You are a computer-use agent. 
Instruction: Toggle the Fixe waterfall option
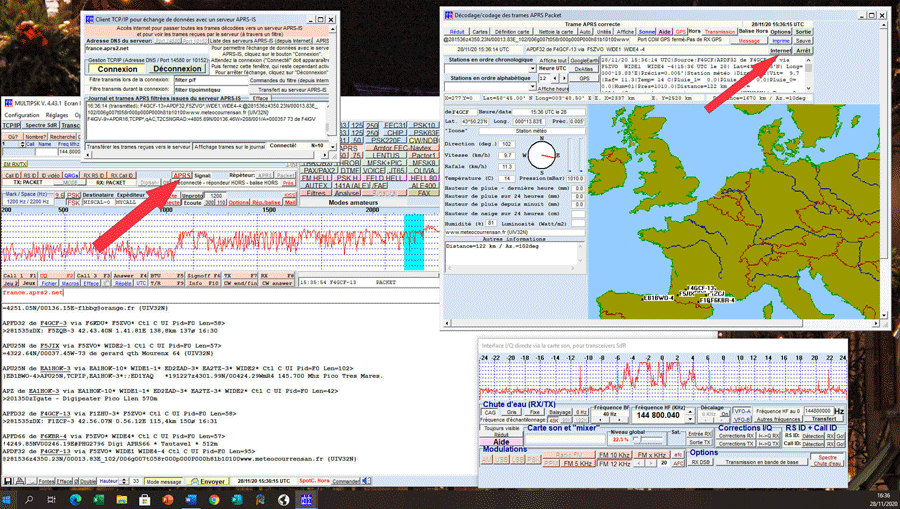[534, 412]
